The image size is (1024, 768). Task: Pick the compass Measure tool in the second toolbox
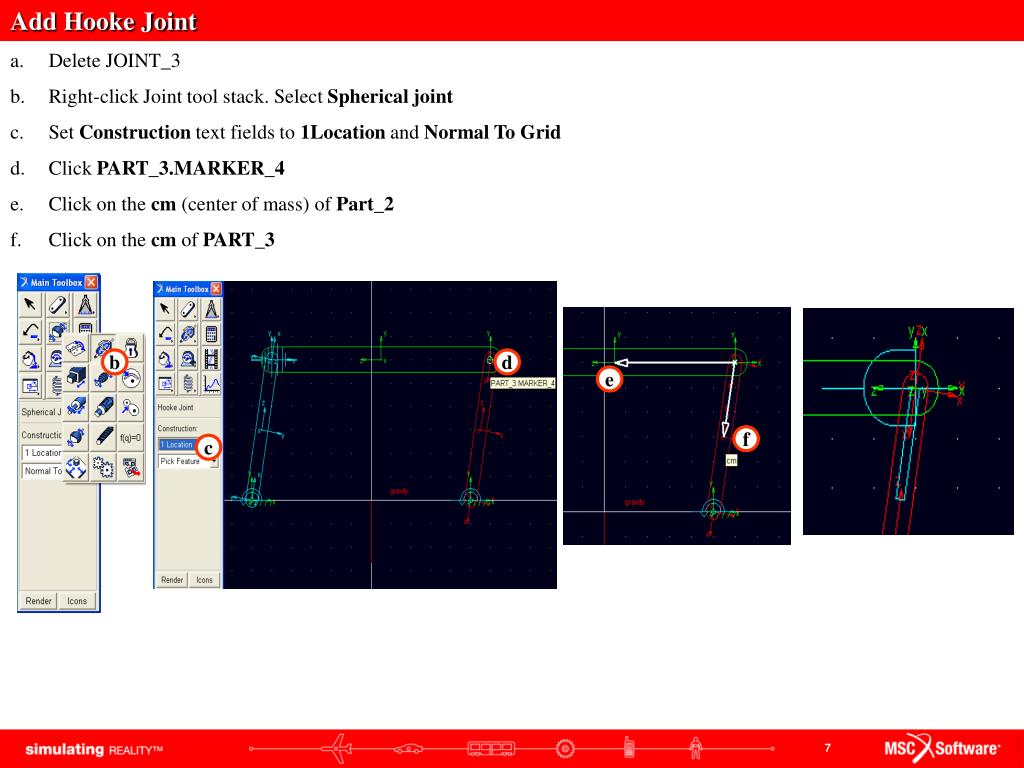point(211,308)
